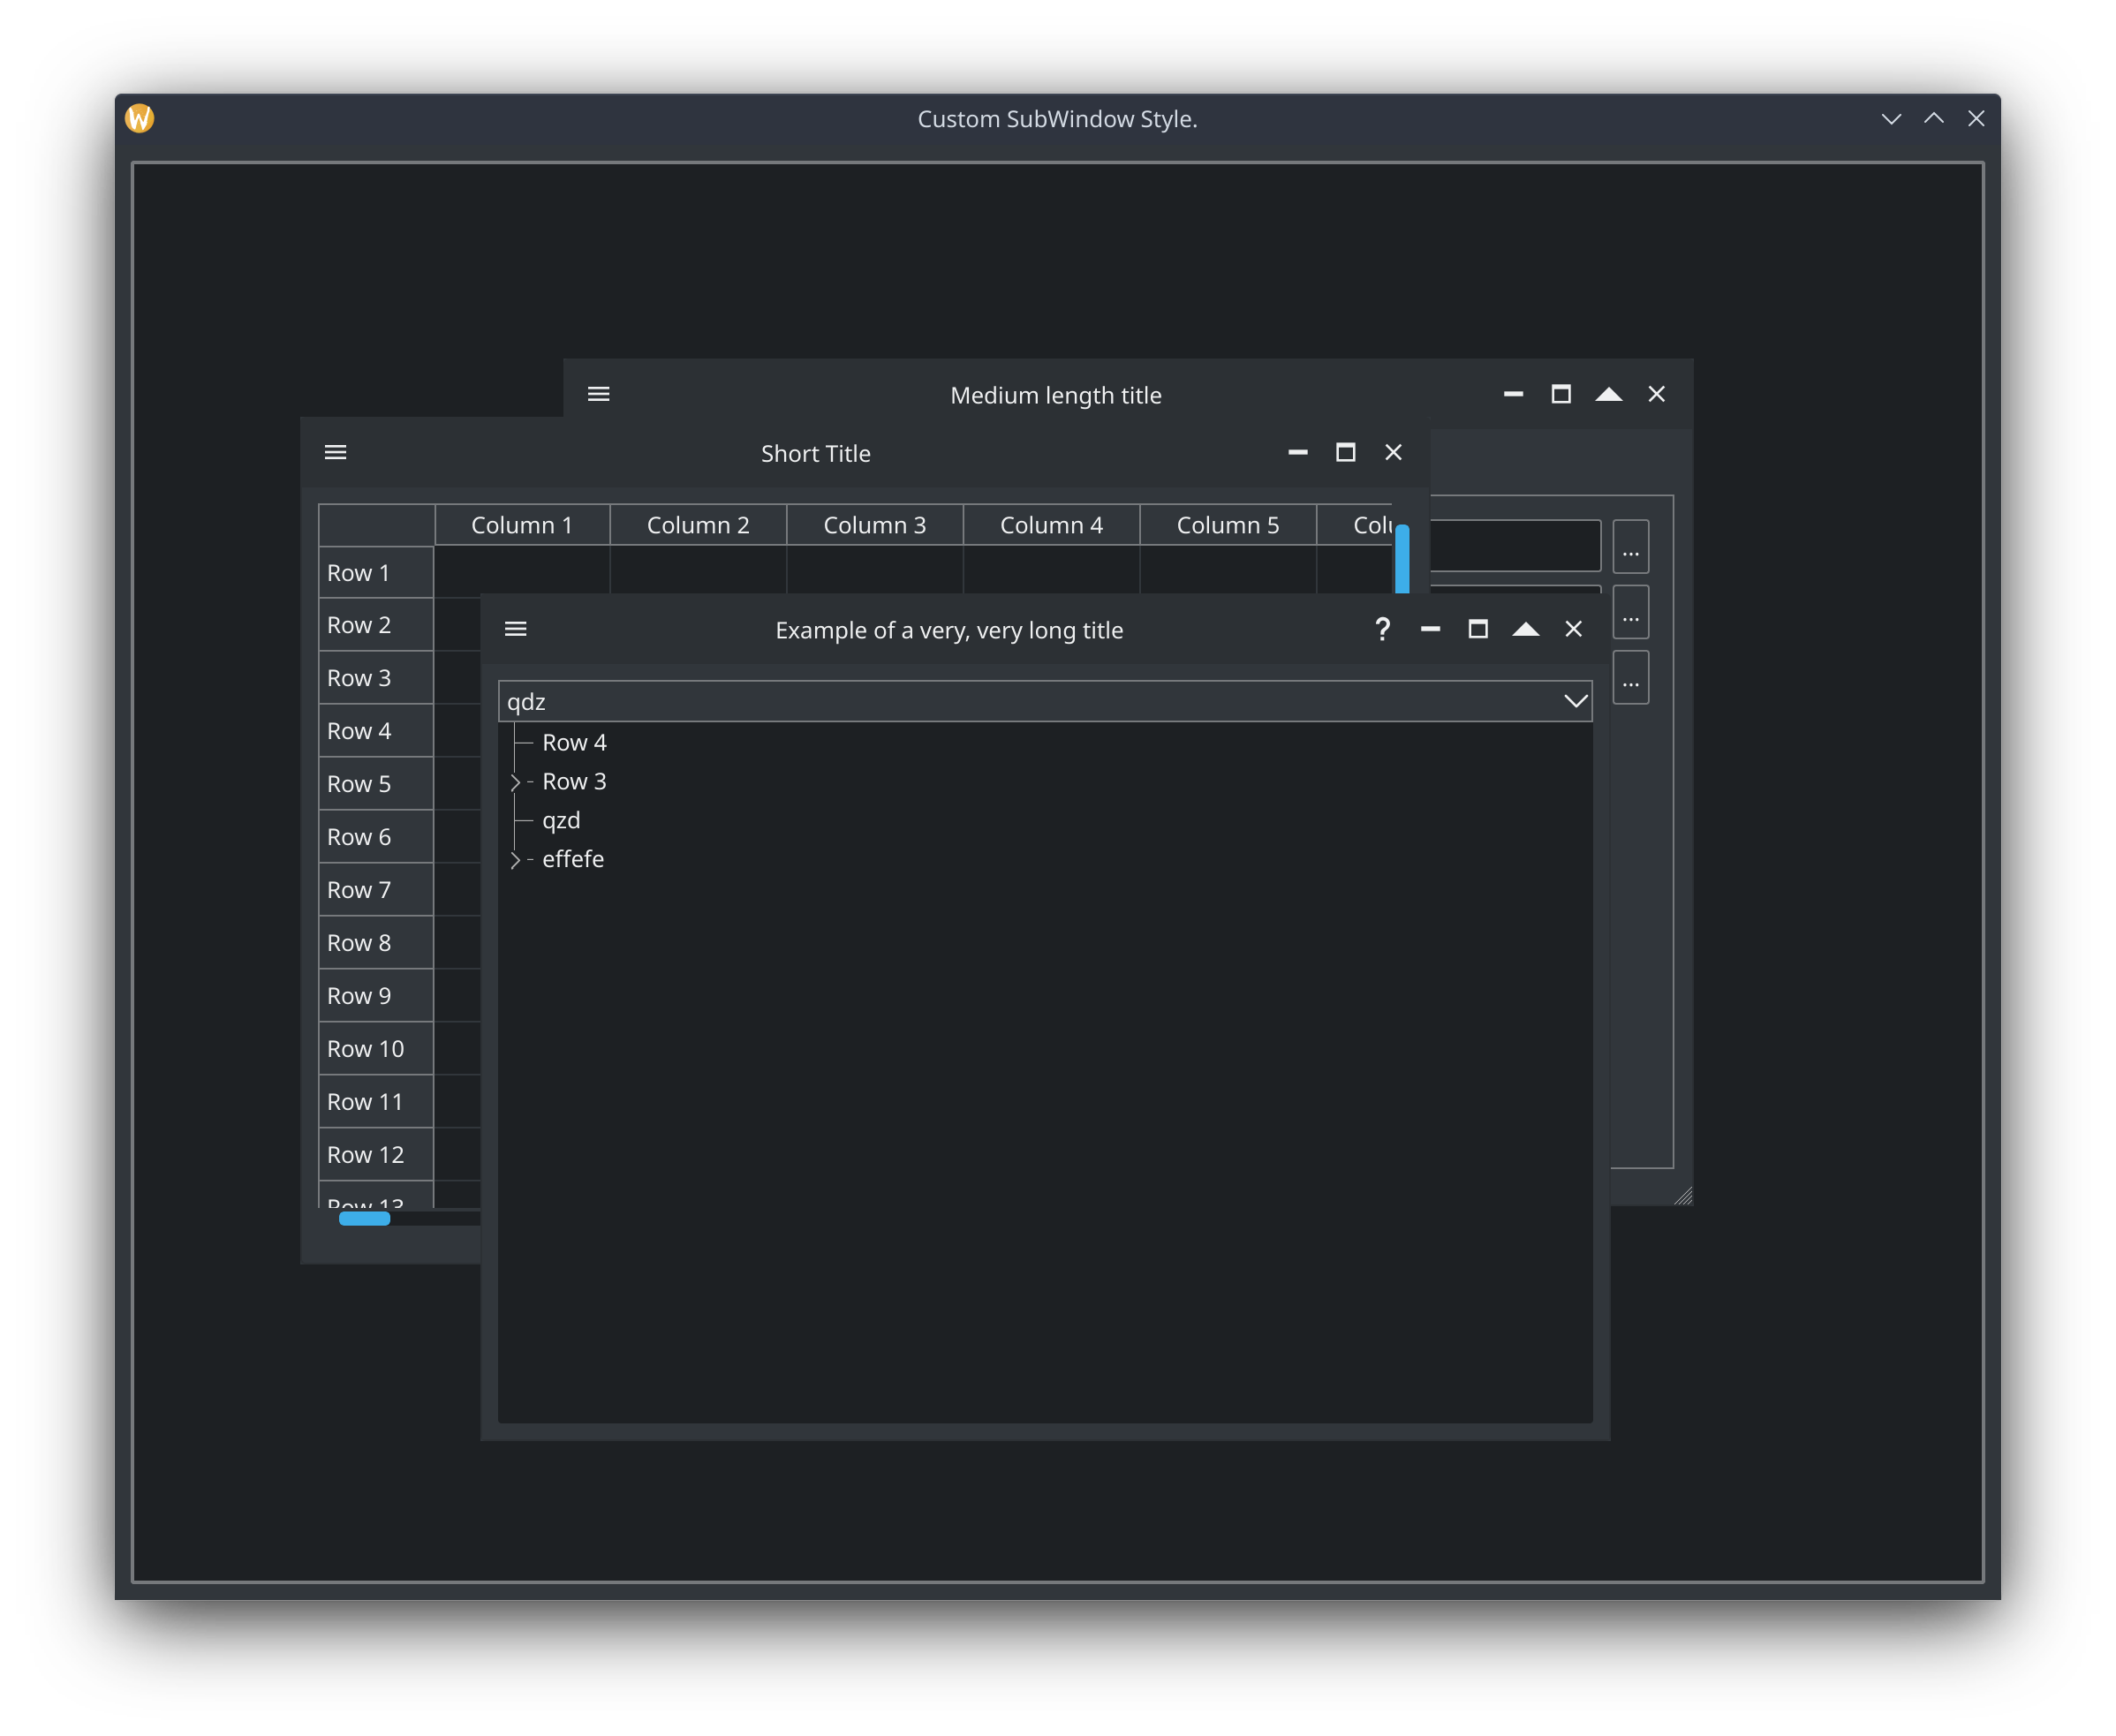Close the Short Title subwindow

1393,453
